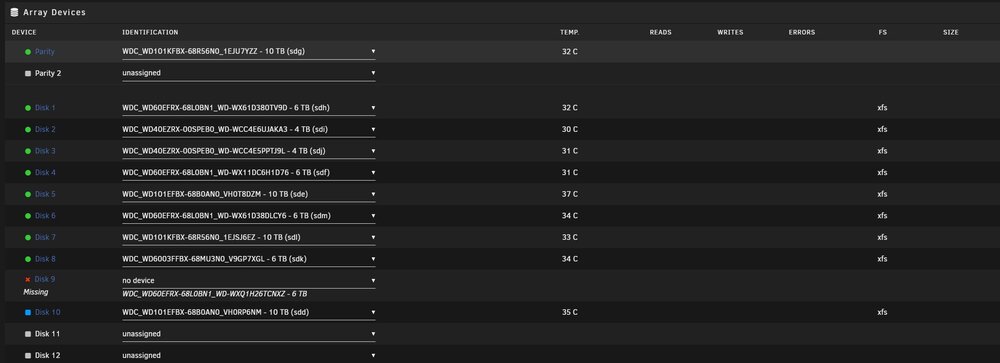
Task: Open the Parity device identification dropdown
Action: point(249,52)
